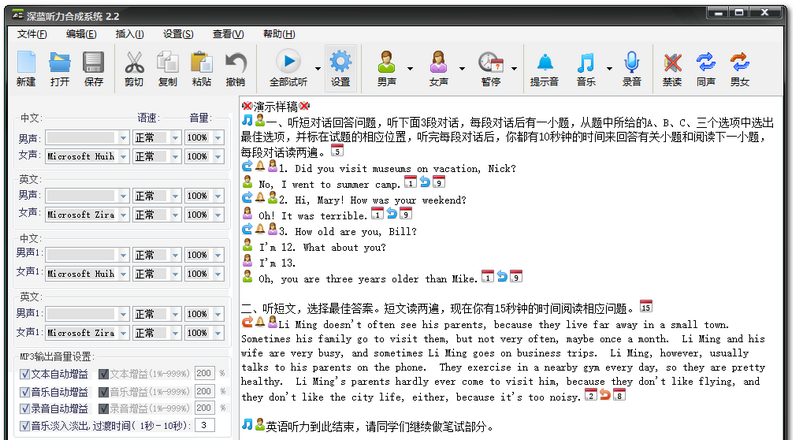Click the bell icon before 'Did you visit museums'
793x440 pixels.
[x=260, y=166]
